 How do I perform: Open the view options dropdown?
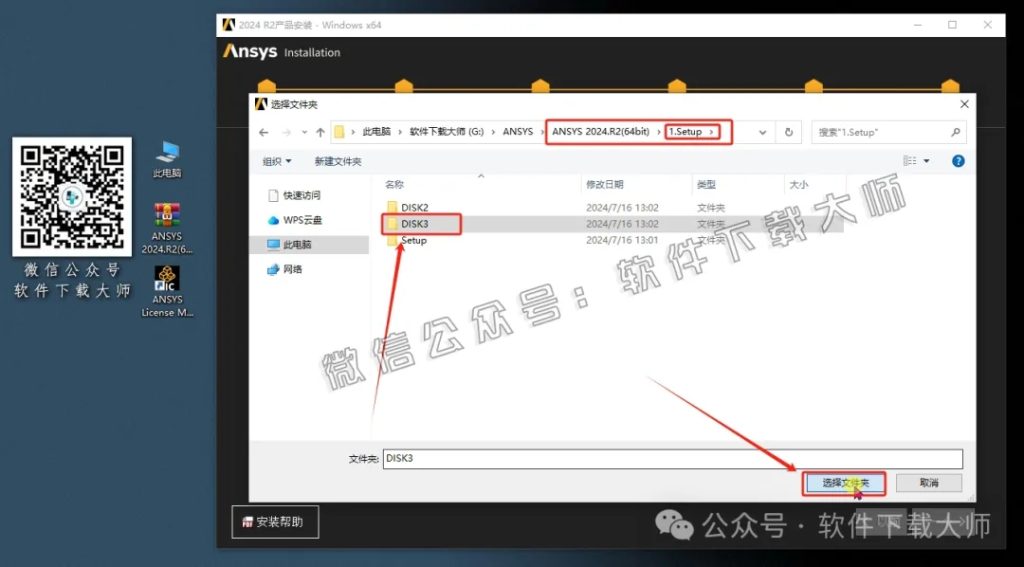point(926,161)
